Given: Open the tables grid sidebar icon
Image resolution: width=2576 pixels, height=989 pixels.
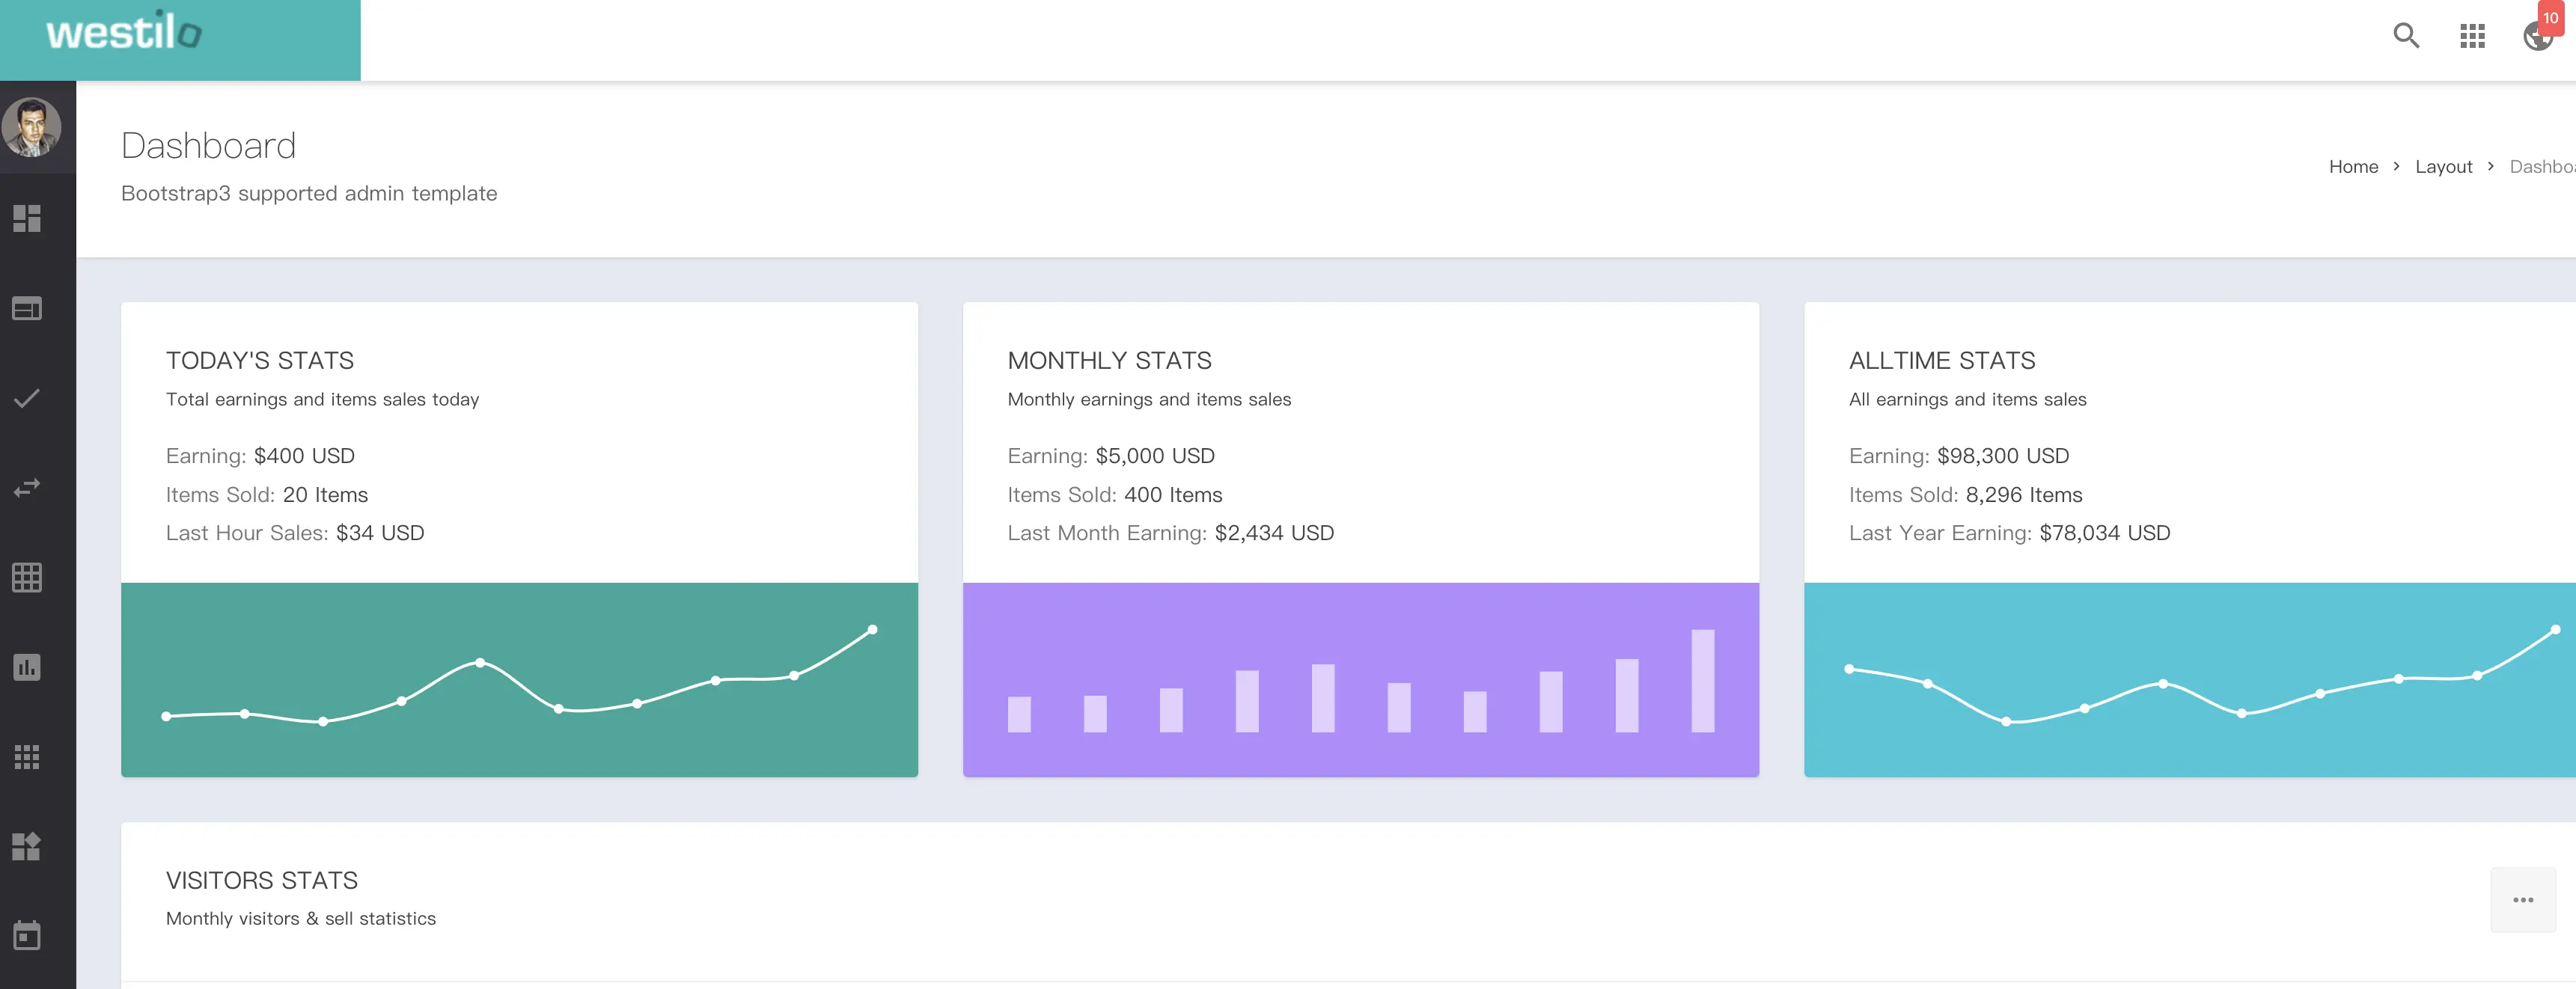Looking at the screenshot, I should [x=27, y=577].
